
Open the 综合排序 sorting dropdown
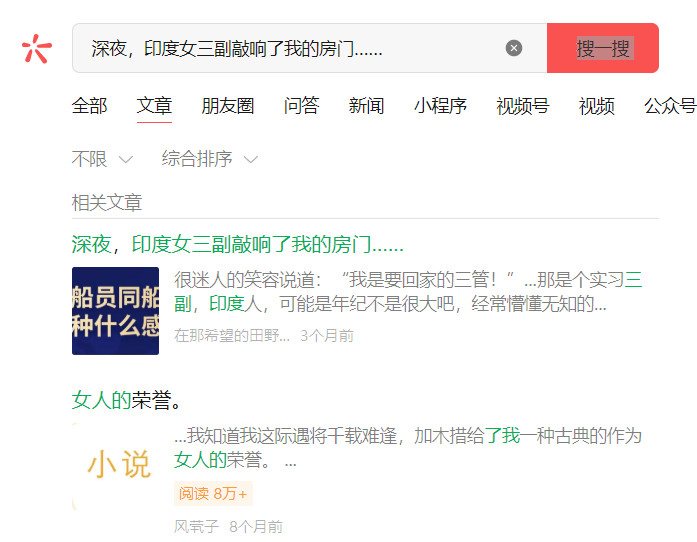[209, 159]
